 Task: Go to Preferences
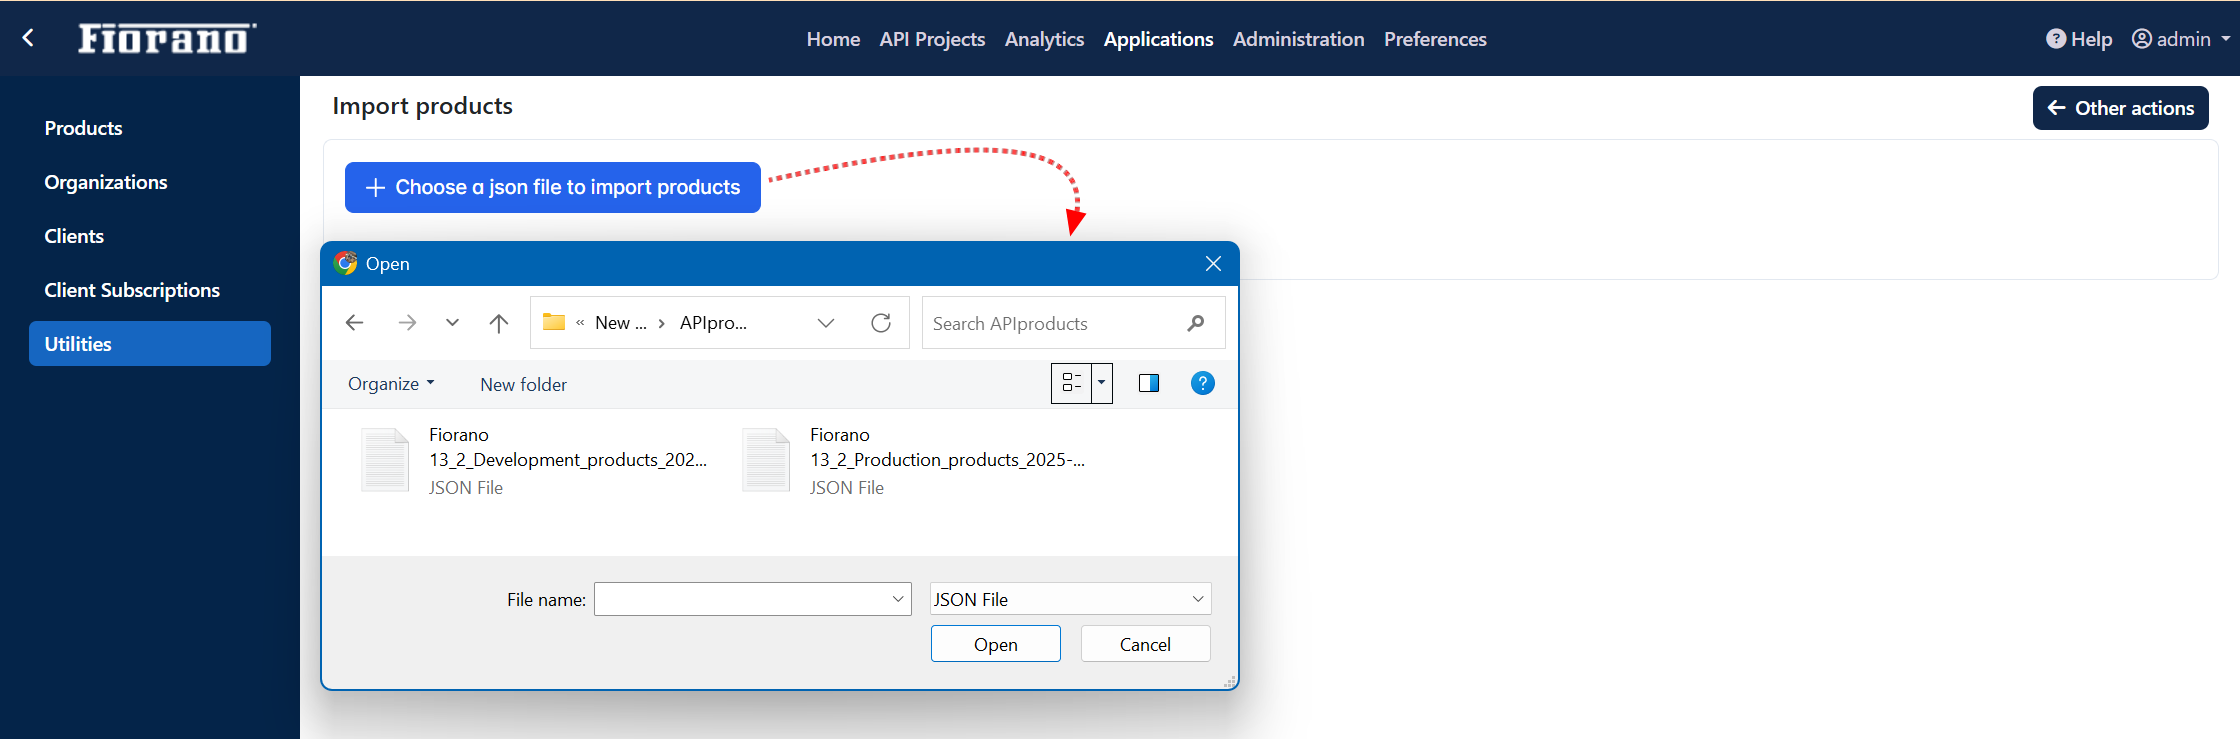[x=1435, y=39]
